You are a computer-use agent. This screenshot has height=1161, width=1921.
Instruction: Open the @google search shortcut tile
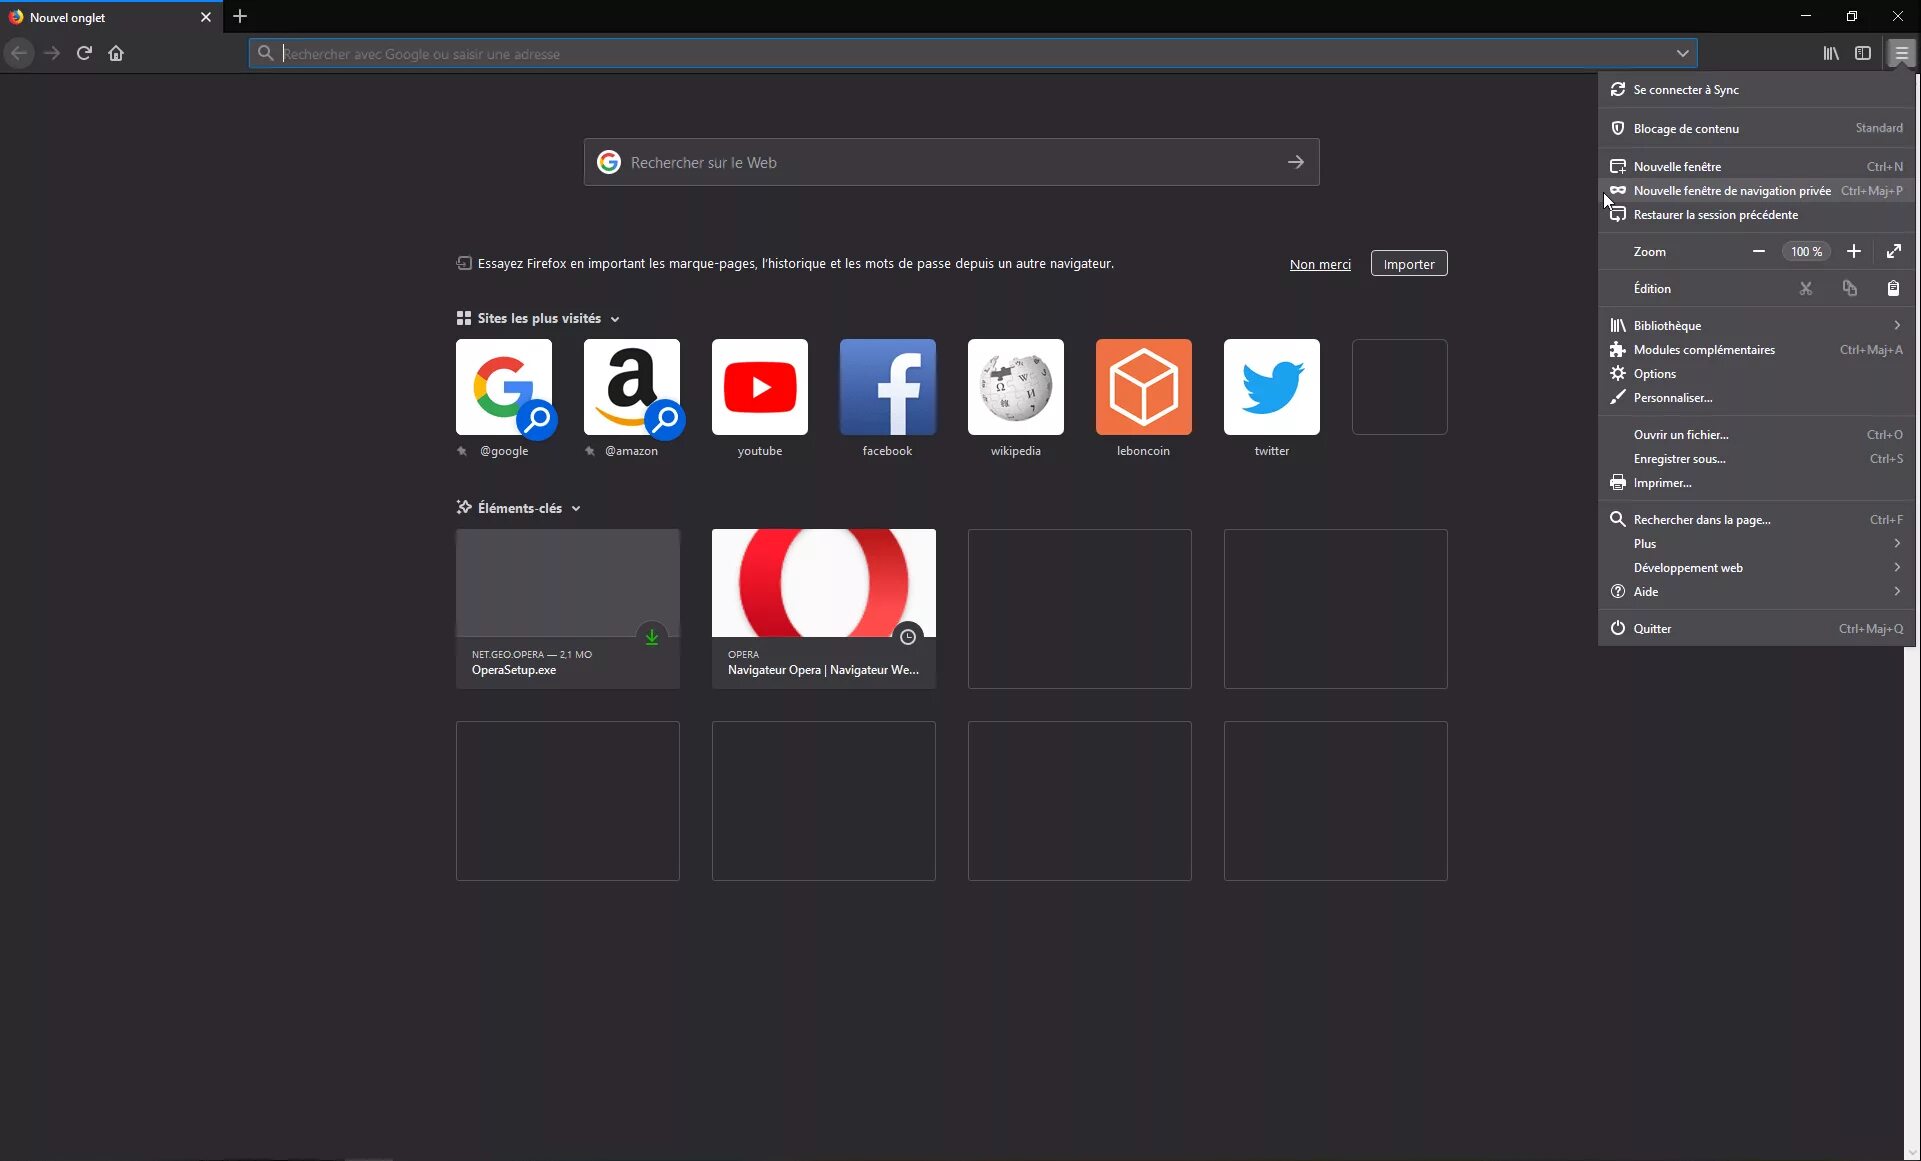[503, 387]
